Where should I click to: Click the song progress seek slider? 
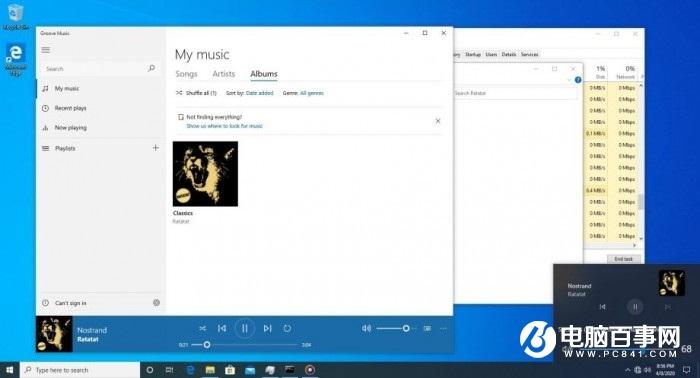(245, 345)
